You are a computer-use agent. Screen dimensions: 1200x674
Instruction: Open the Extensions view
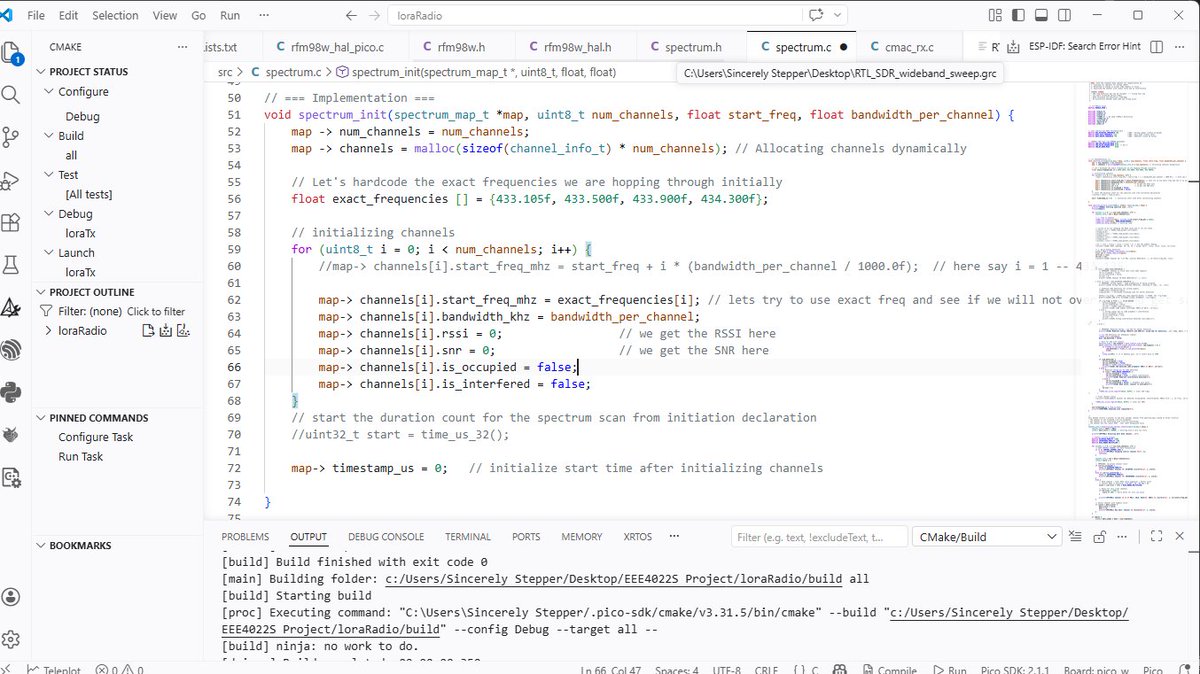pyautogui.click(x=11, y=223)
